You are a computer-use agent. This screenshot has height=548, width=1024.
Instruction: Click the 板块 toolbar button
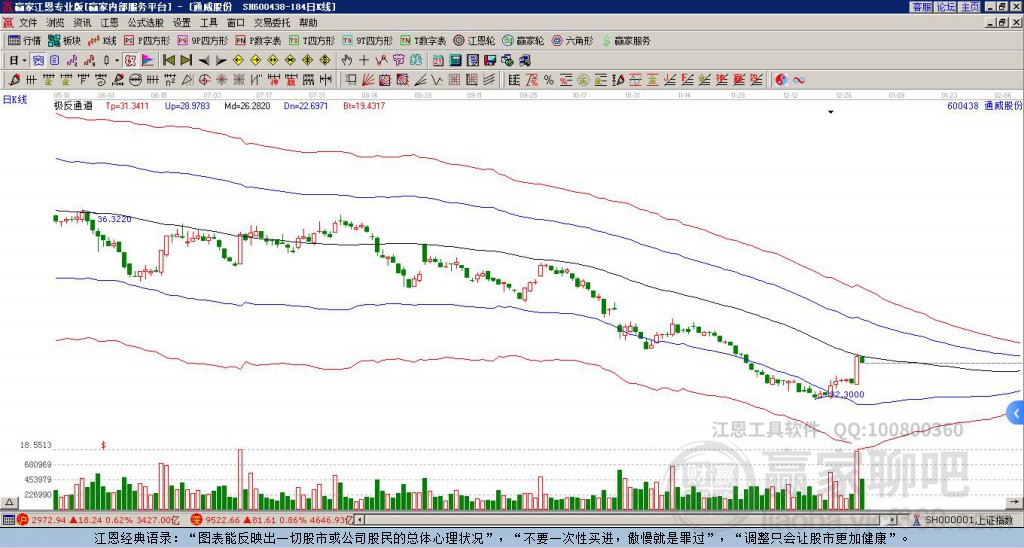(65, 40)
